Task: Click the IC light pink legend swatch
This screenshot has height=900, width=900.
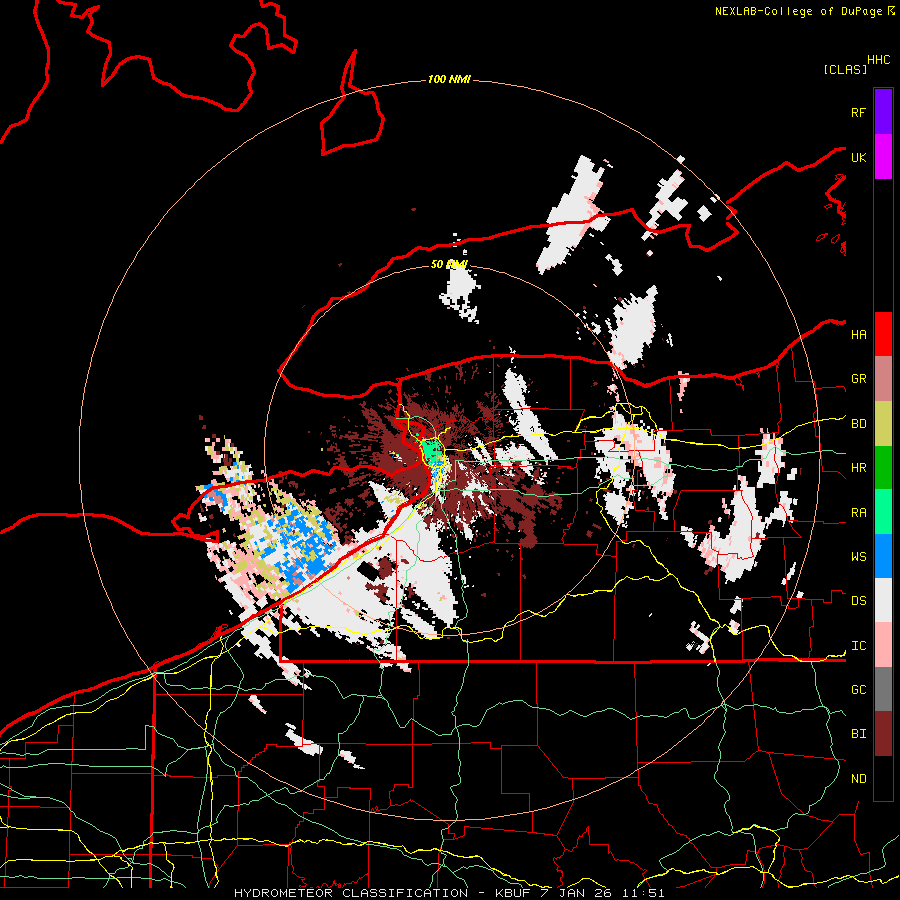Action: pyautogui.click(x=883, y=645)
